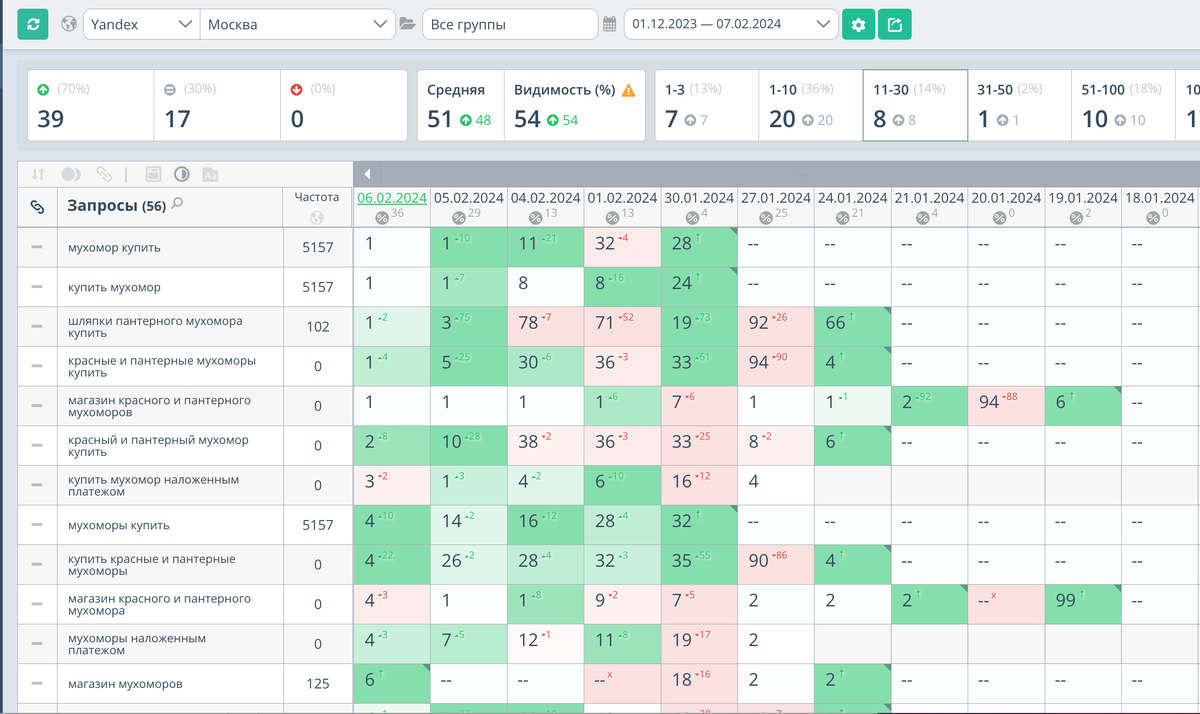Viewport: 1200px width, 714px height.
Task: Click position cell 66 under 24.01.2024
Action: [x=852, y=326]
